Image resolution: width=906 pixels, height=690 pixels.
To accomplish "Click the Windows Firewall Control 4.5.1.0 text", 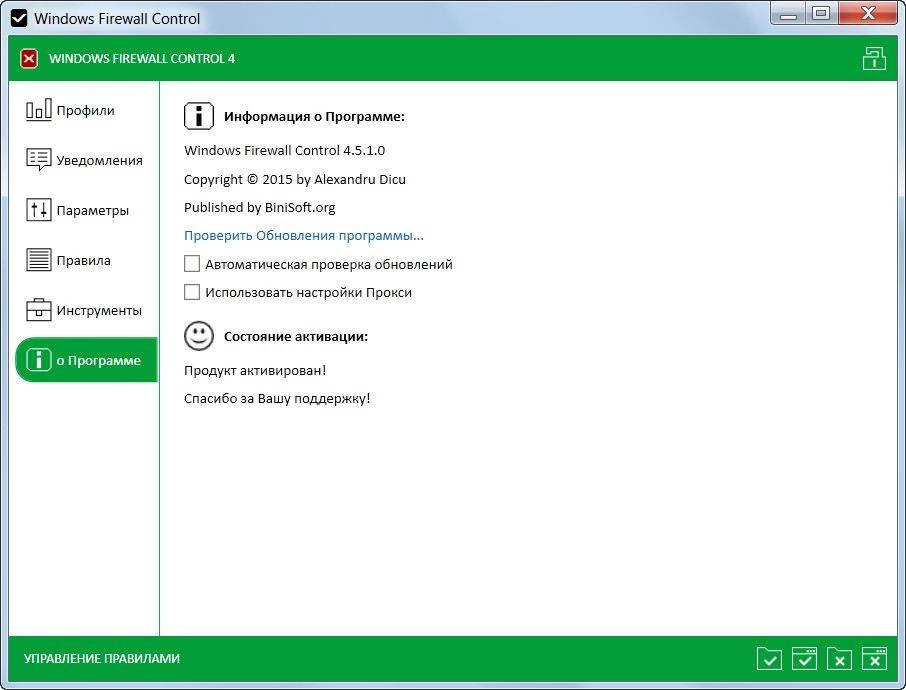I will tap(284, 150).
